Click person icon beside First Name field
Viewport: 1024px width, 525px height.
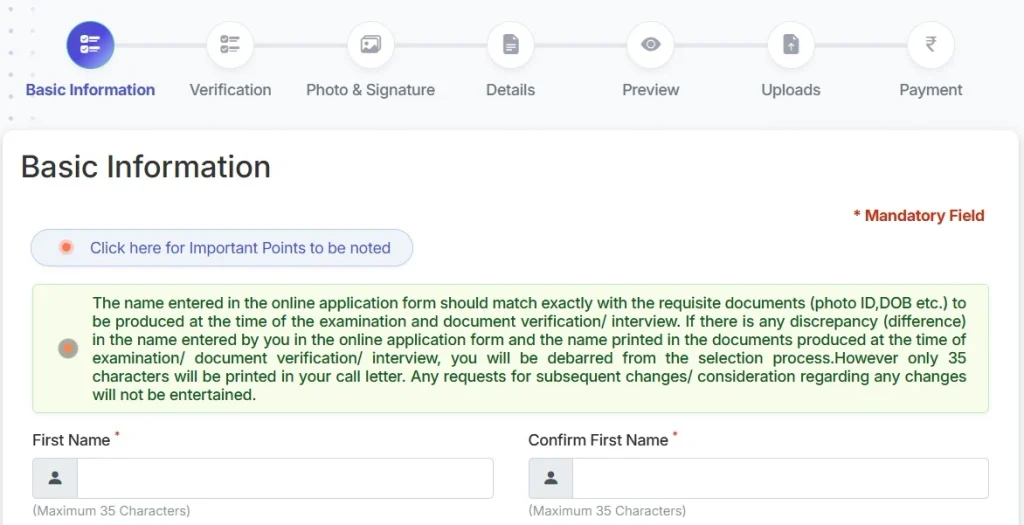tap(55, 478)
